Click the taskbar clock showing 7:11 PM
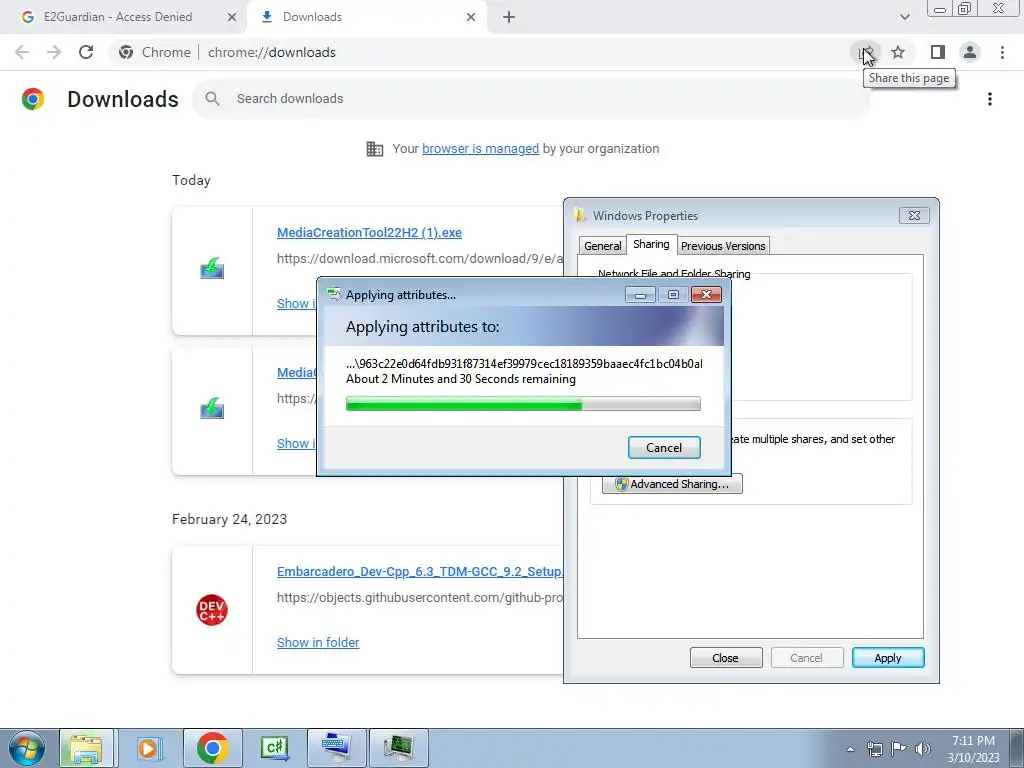The height and width of the screenshot is (768, 1024). (x=973, y=749)
